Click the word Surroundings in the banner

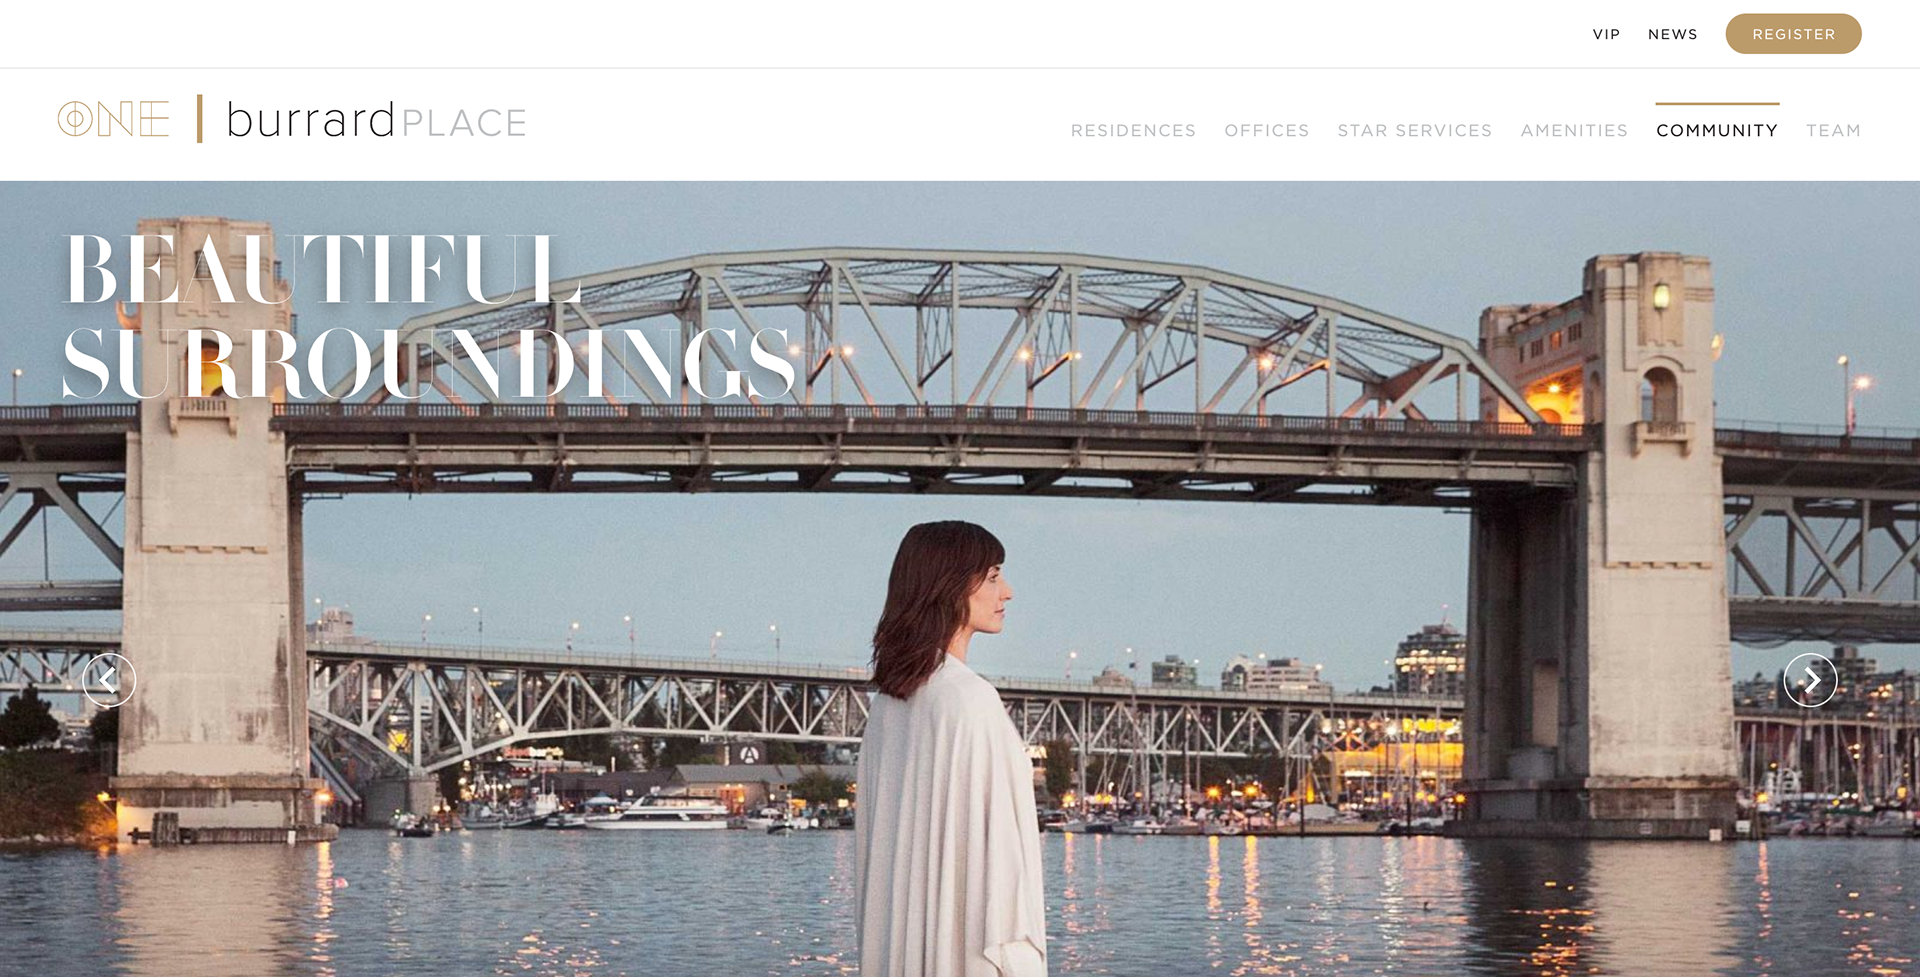pos(430,362)
